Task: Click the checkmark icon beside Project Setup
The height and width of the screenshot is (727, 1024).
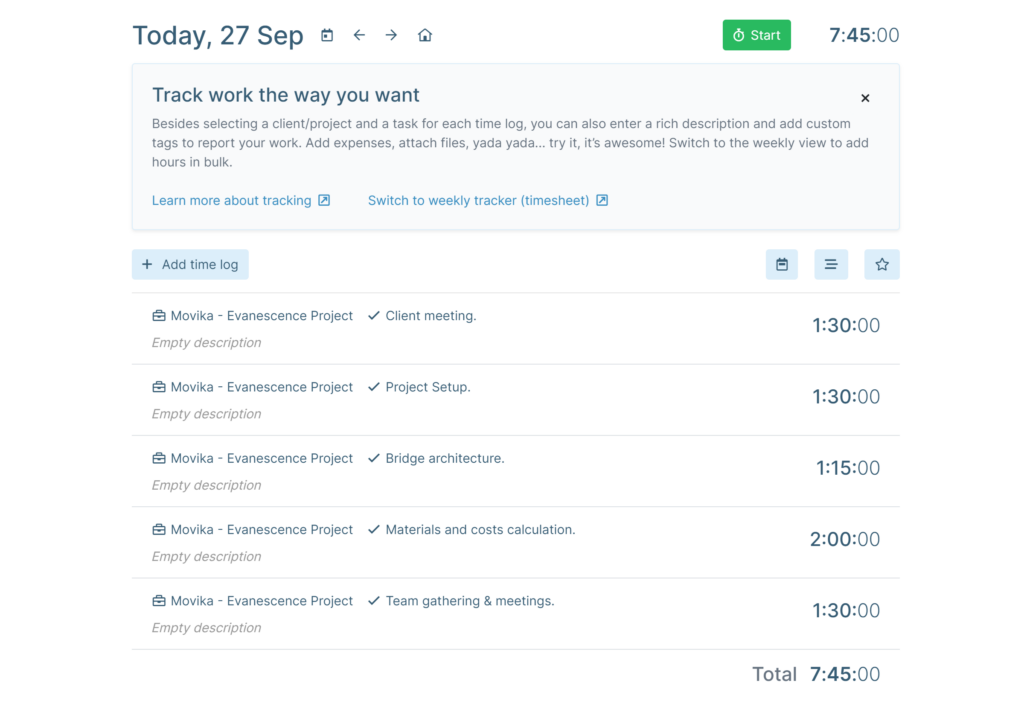Action: pyautogui.click(x=374, y=387)
